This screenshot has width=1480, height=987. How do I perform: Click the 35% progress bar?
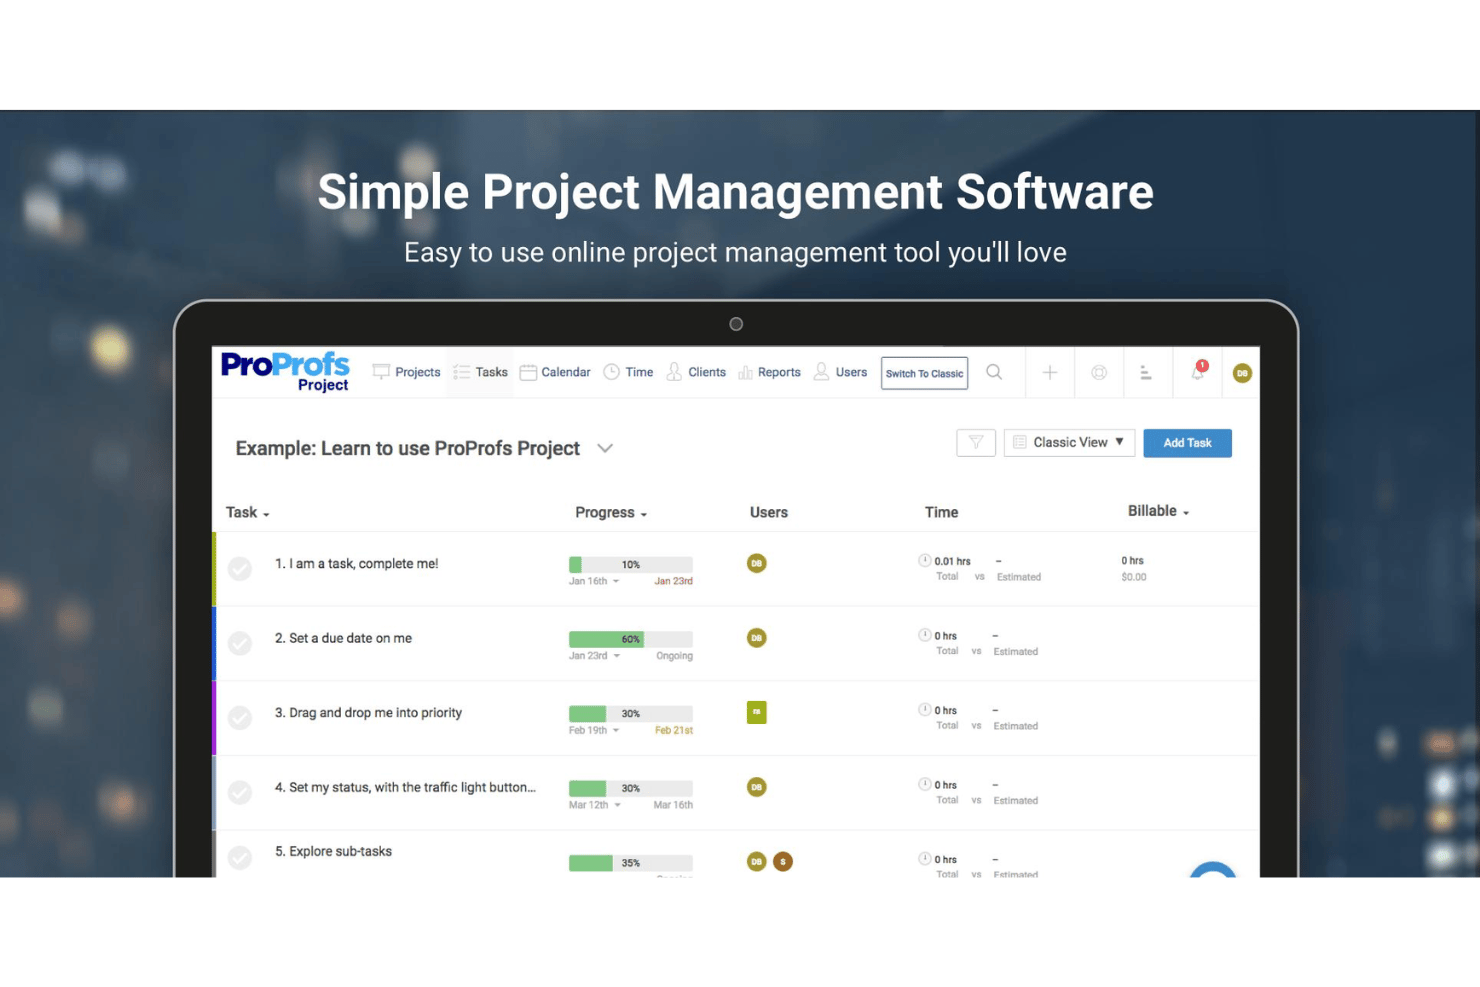[x=630, y=863]
